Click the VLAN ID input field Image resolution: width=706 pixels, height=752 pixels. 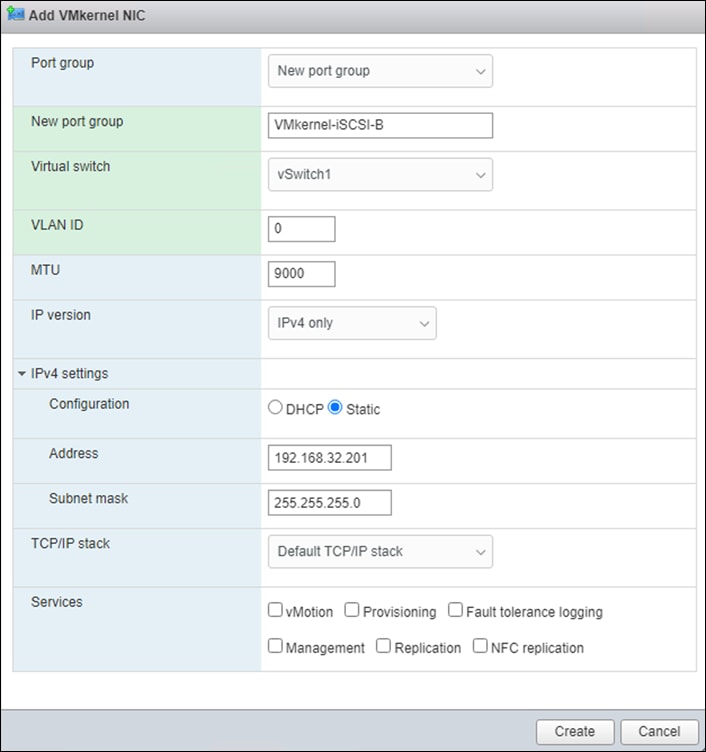[x=302, y=229]
